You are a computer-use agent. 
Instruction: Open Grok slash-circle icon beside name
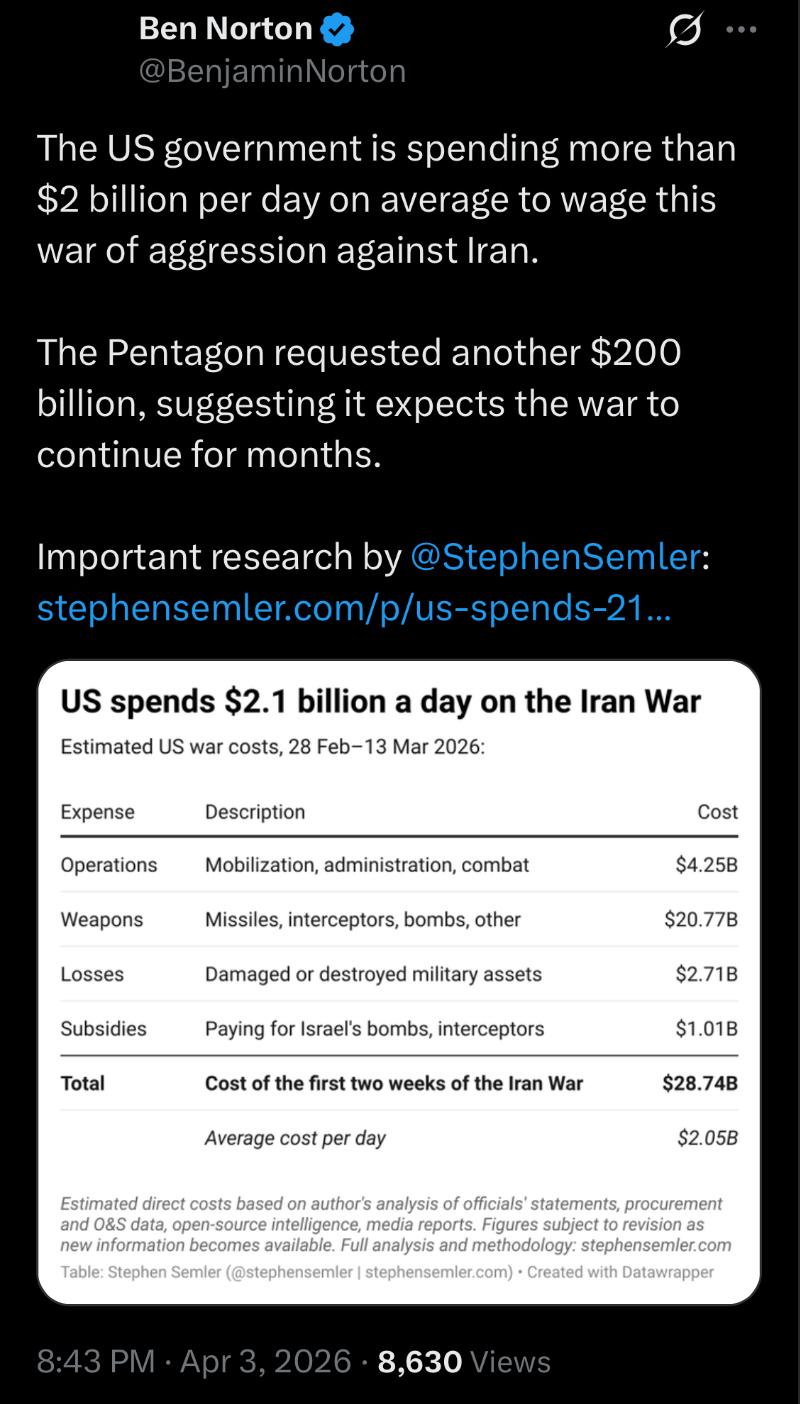pos(685,30)
